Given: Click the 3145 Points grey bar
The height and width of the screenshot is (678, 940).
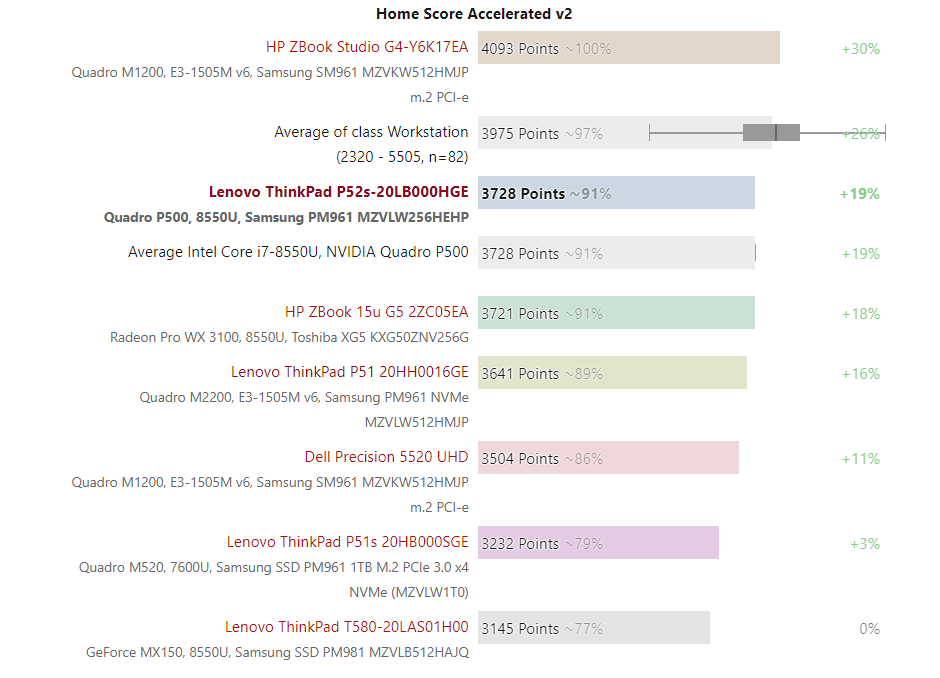Looking at the screenshot, I should (x=593, y=628).
